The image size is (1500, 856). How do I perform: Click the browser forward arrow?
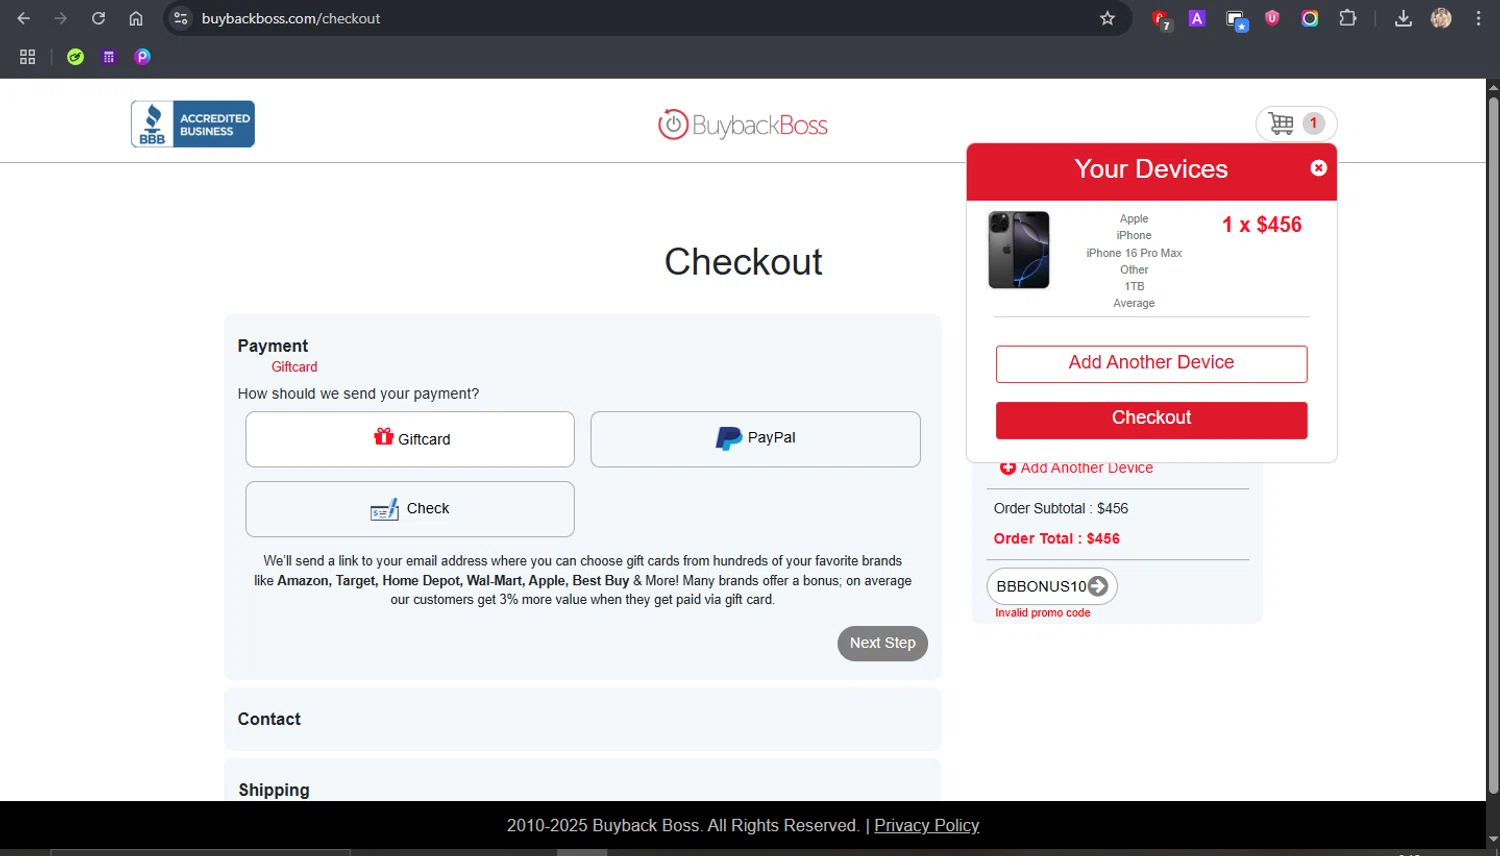[x=61, y=18]
